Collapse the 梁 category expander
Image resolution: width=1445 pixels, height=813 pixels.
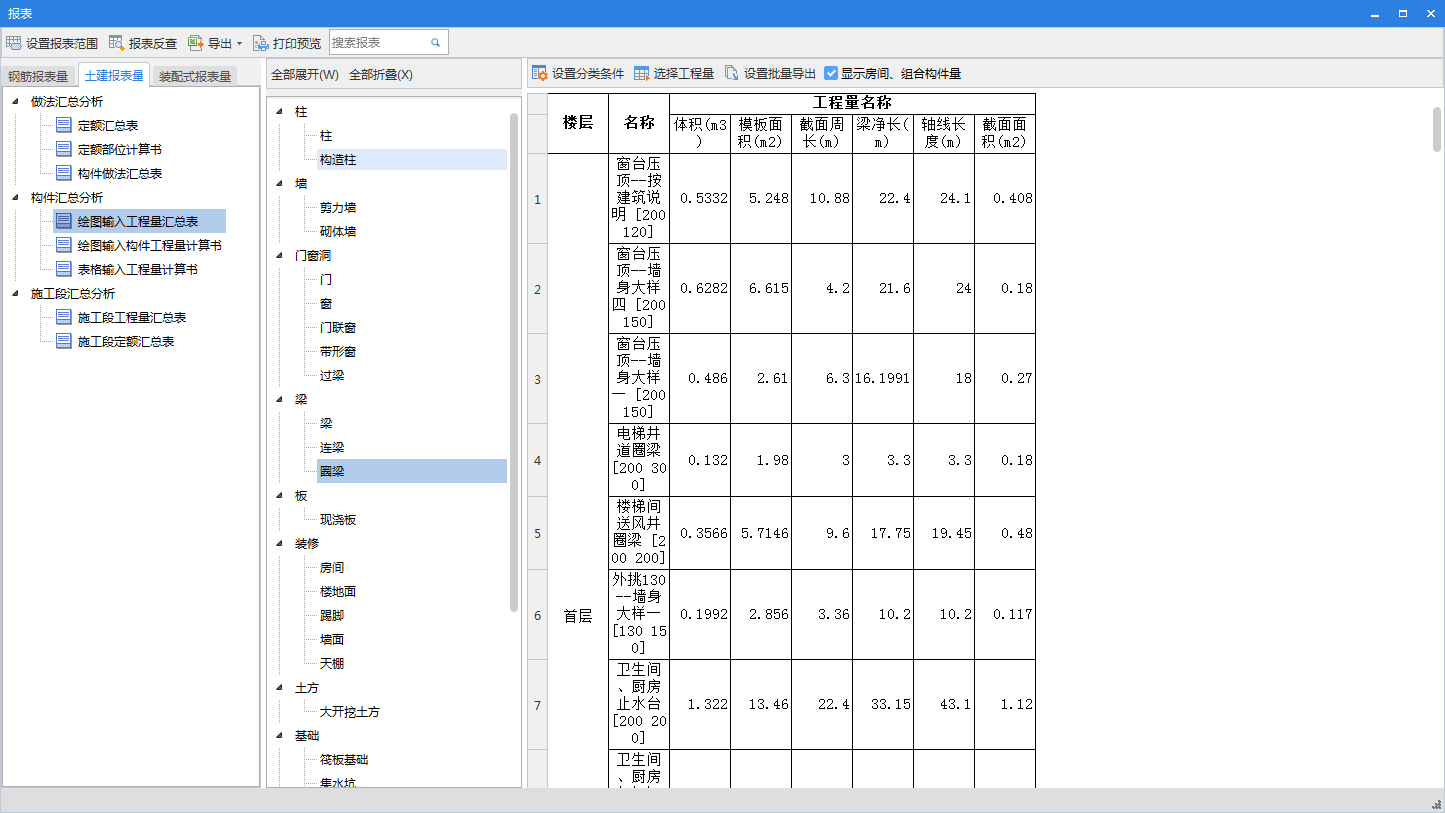279,399
